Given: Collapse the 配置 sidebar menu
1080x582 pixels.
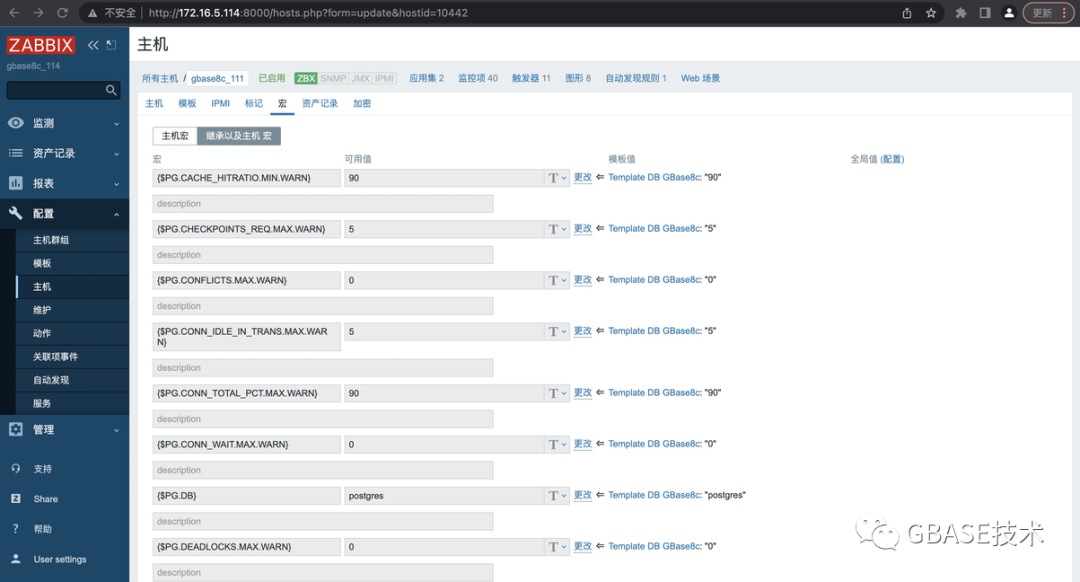Looking at the screenshot, I should pyautogui.click(x=65, y=214).
